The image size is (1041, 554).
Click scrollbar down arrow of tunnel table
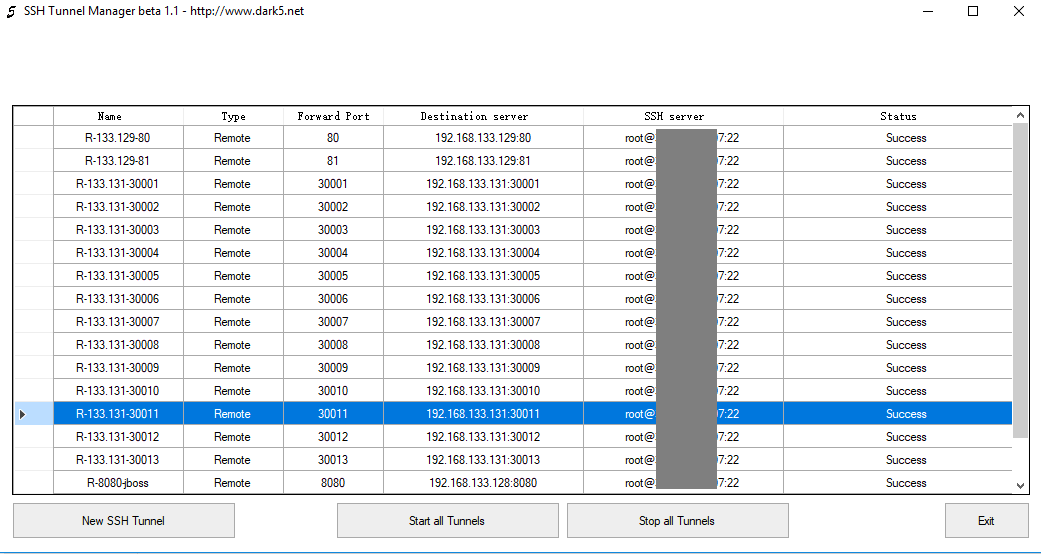1020,486
